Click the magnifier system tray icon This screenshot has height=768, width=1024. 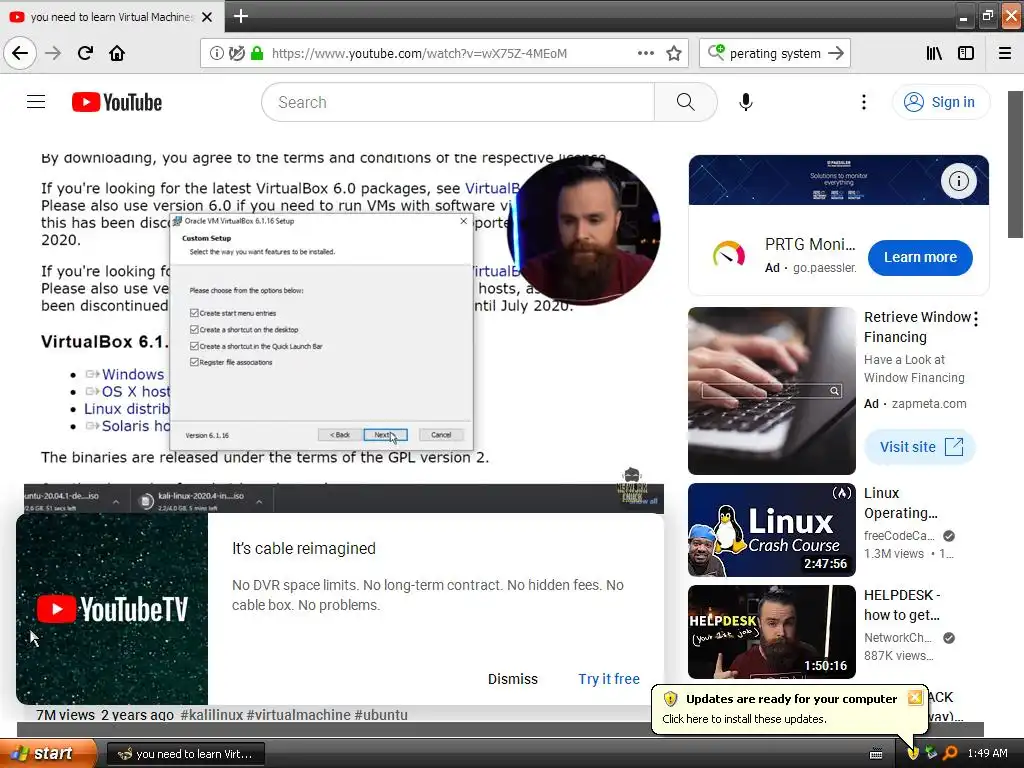point(950,753)
